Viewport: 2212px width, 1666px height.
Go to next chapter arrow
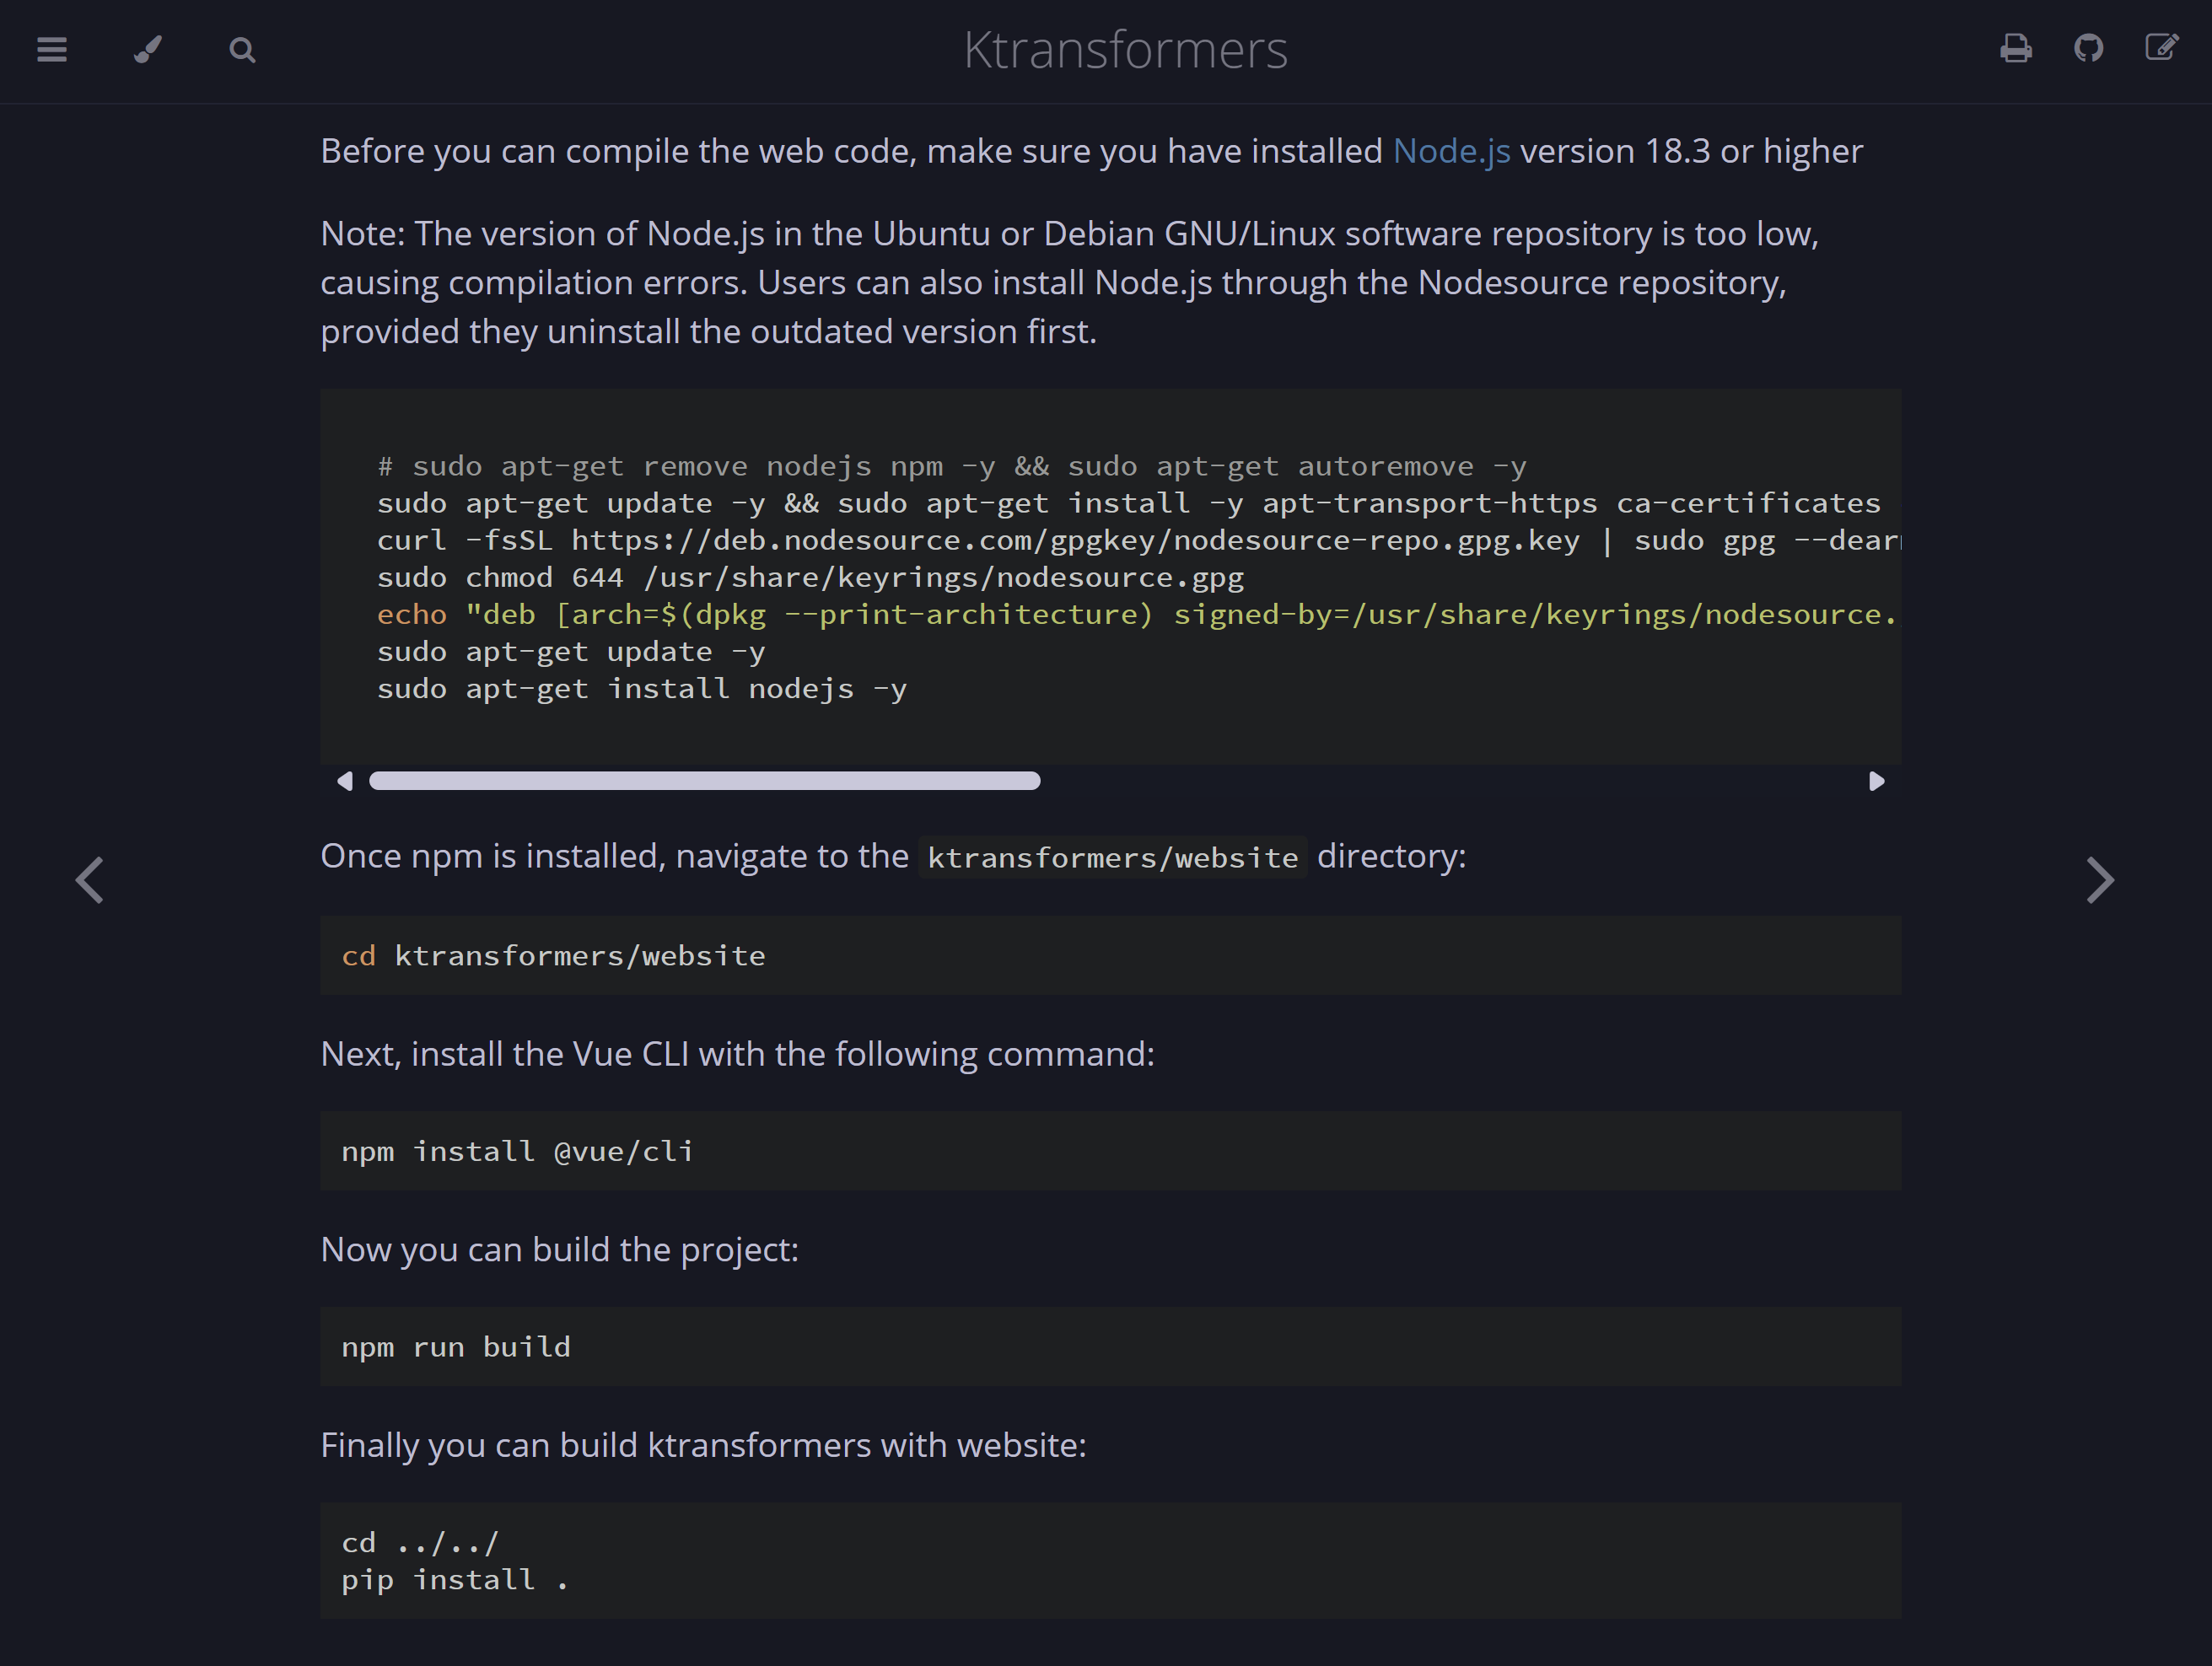[2100, 880]
